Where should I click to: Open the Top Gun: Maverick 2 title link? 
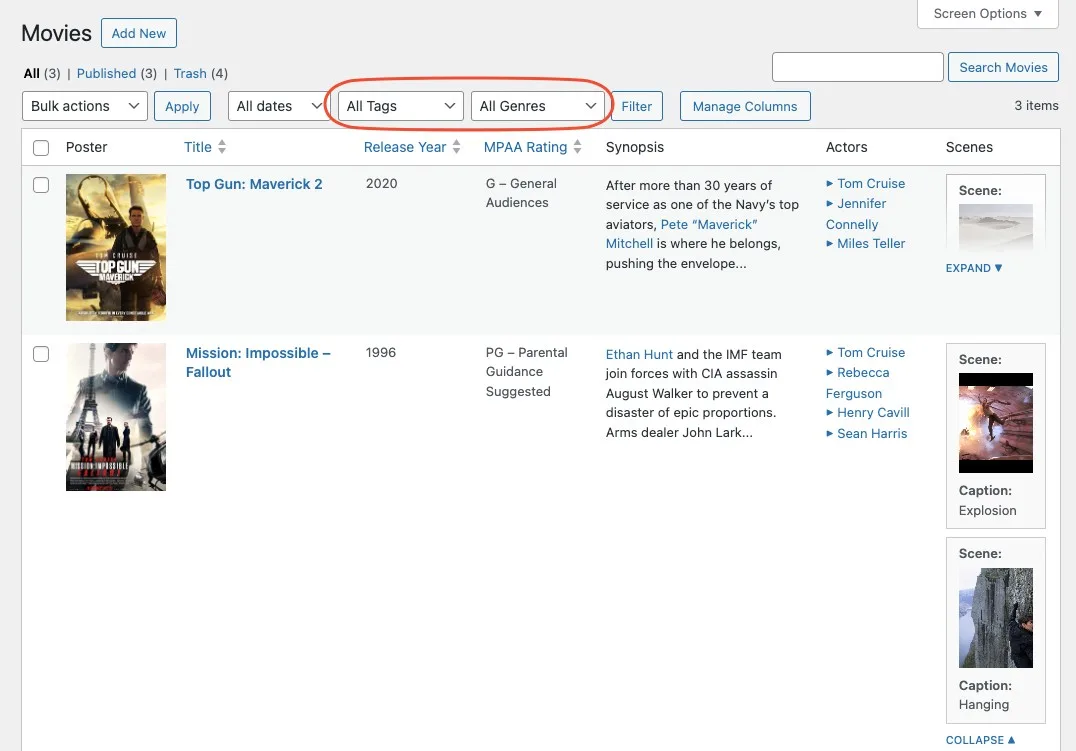click(x=254, y=184)
